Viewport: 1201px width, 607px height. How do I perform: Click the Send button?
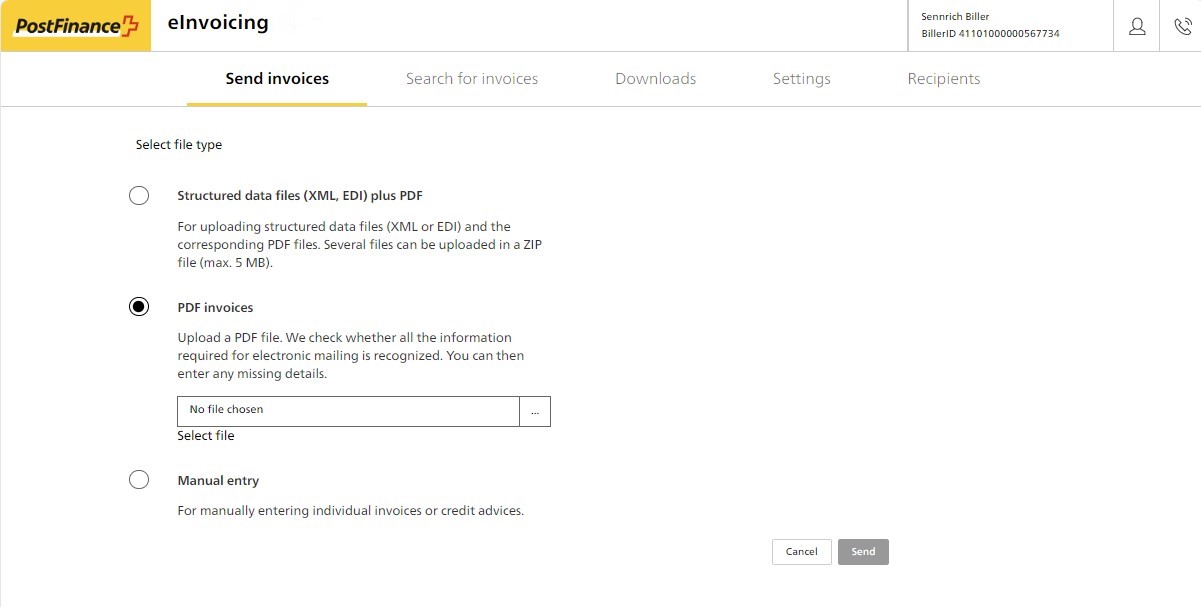[x=863, y=552]
